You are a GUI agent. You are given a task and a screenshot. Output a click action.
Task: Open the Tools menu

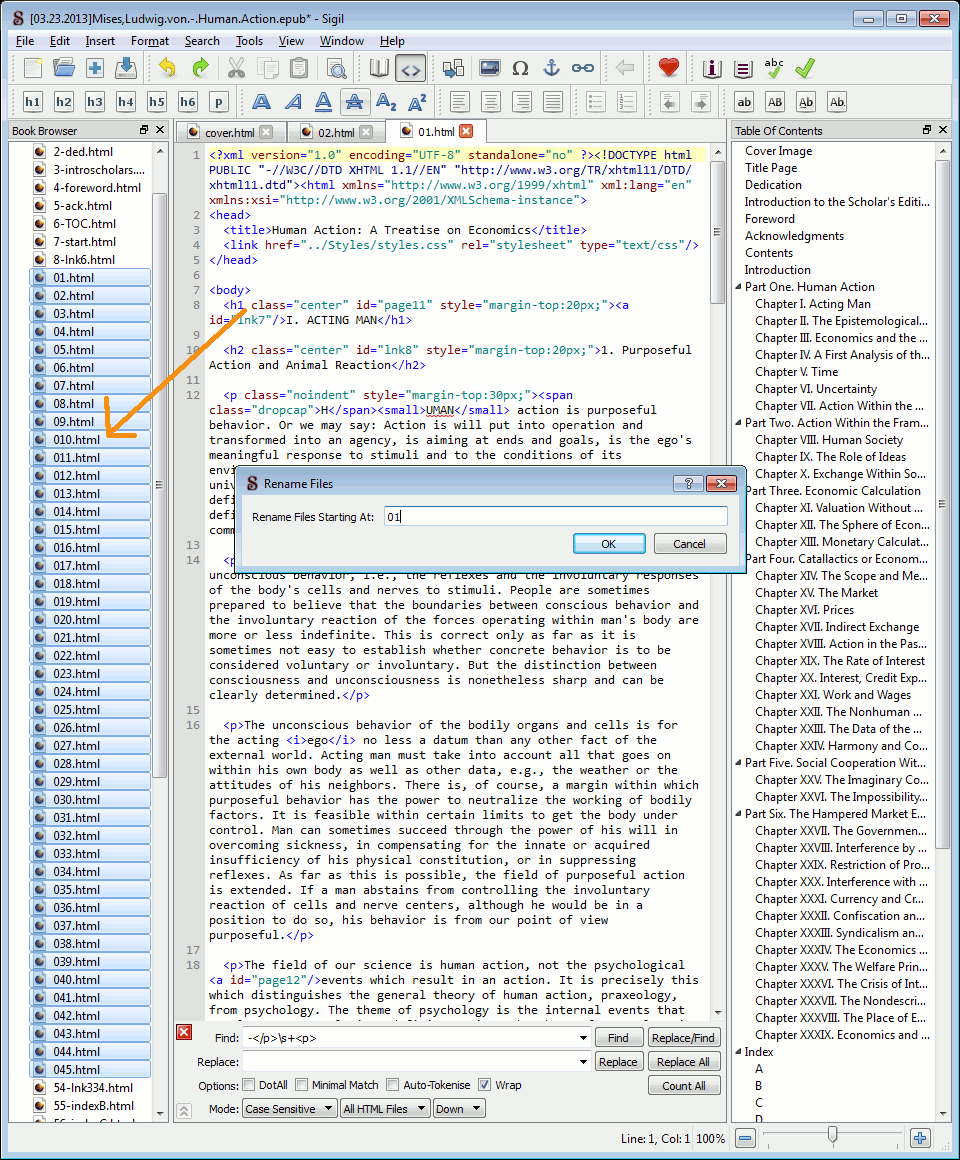249,41
